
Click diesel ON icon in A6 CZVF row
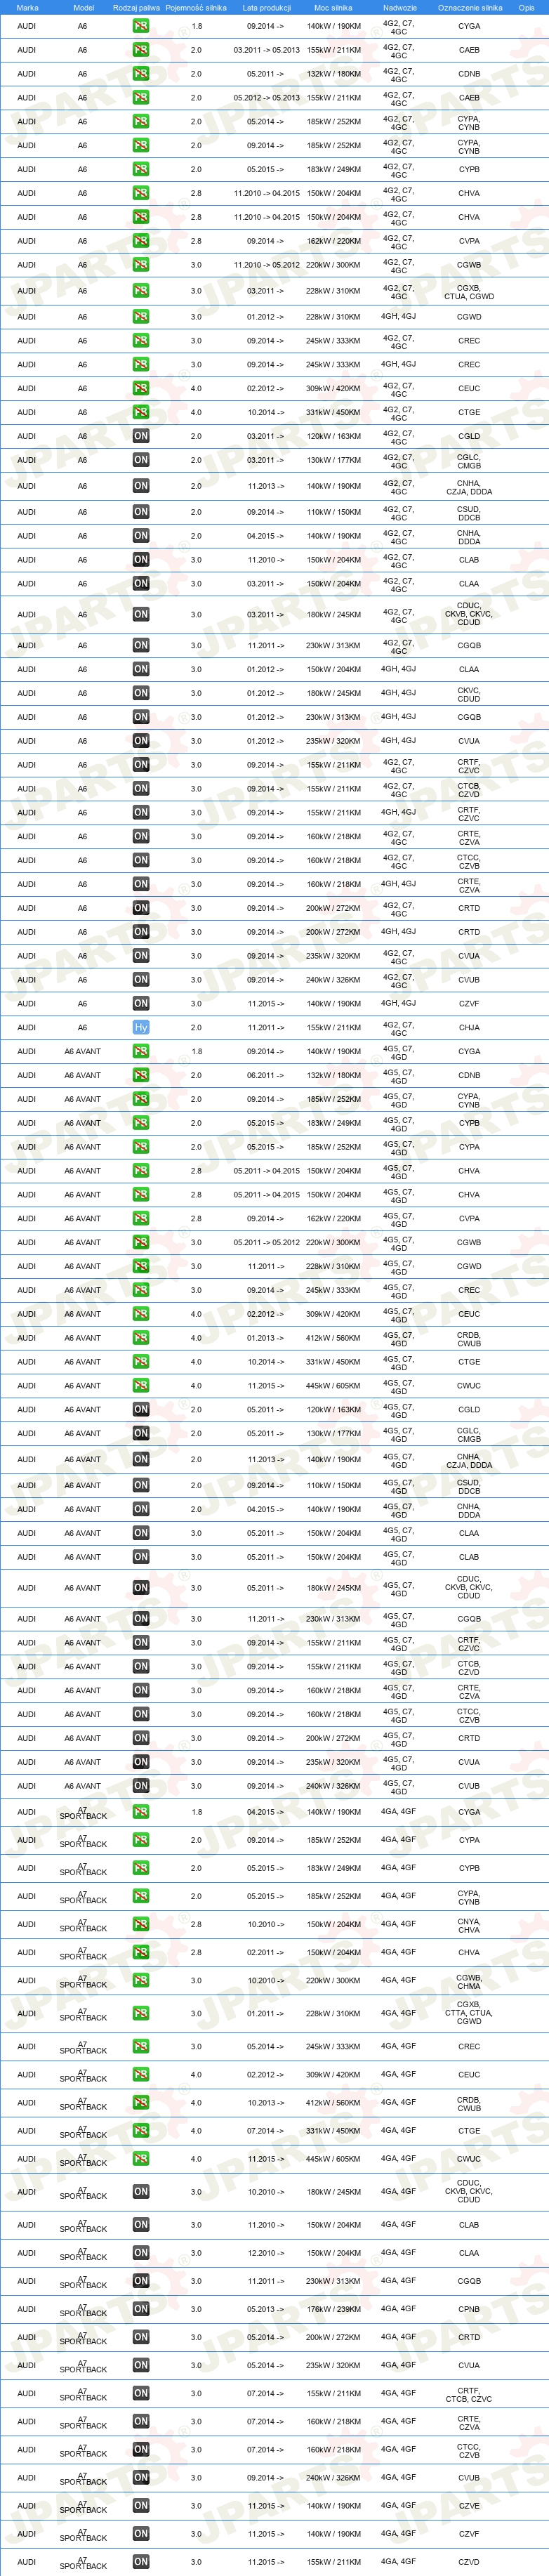pos(141,1004)
